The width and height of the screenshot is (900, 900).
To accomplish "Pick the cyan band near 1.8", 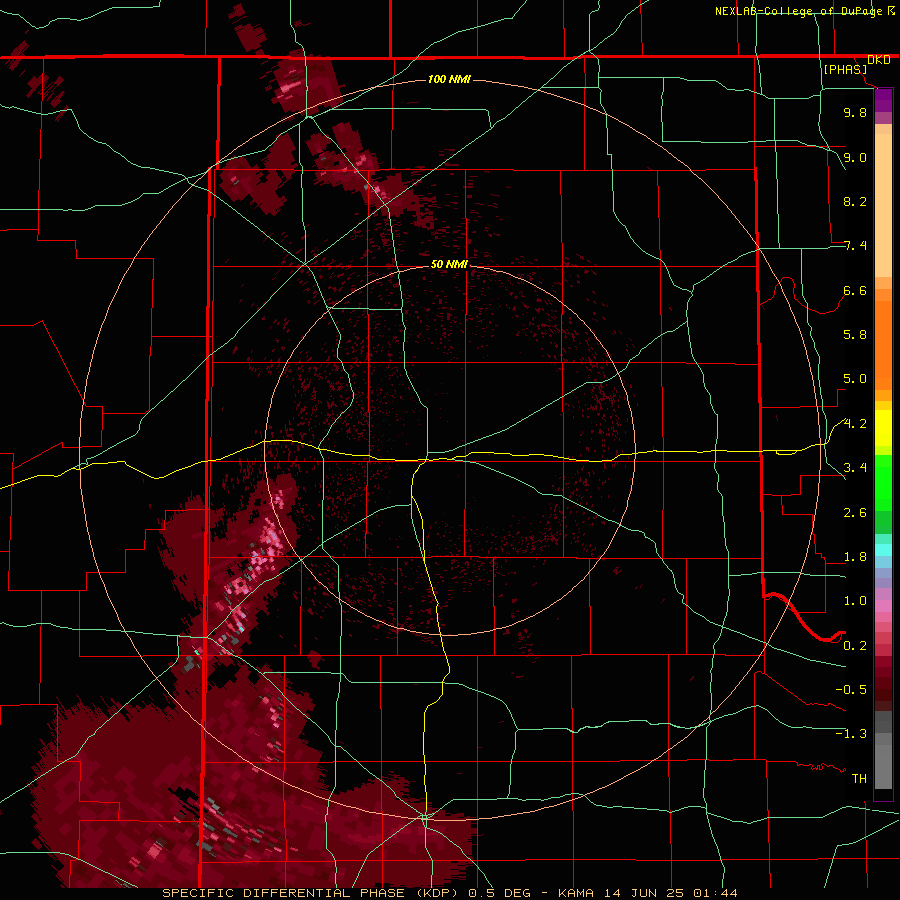I will [x=883, y=549].
